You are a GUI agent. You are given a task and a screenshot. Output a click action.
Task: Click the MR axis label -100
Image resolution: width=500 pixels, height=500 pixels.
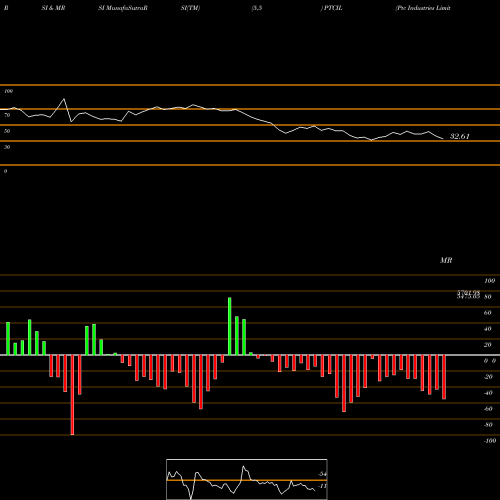click(490, 441)
